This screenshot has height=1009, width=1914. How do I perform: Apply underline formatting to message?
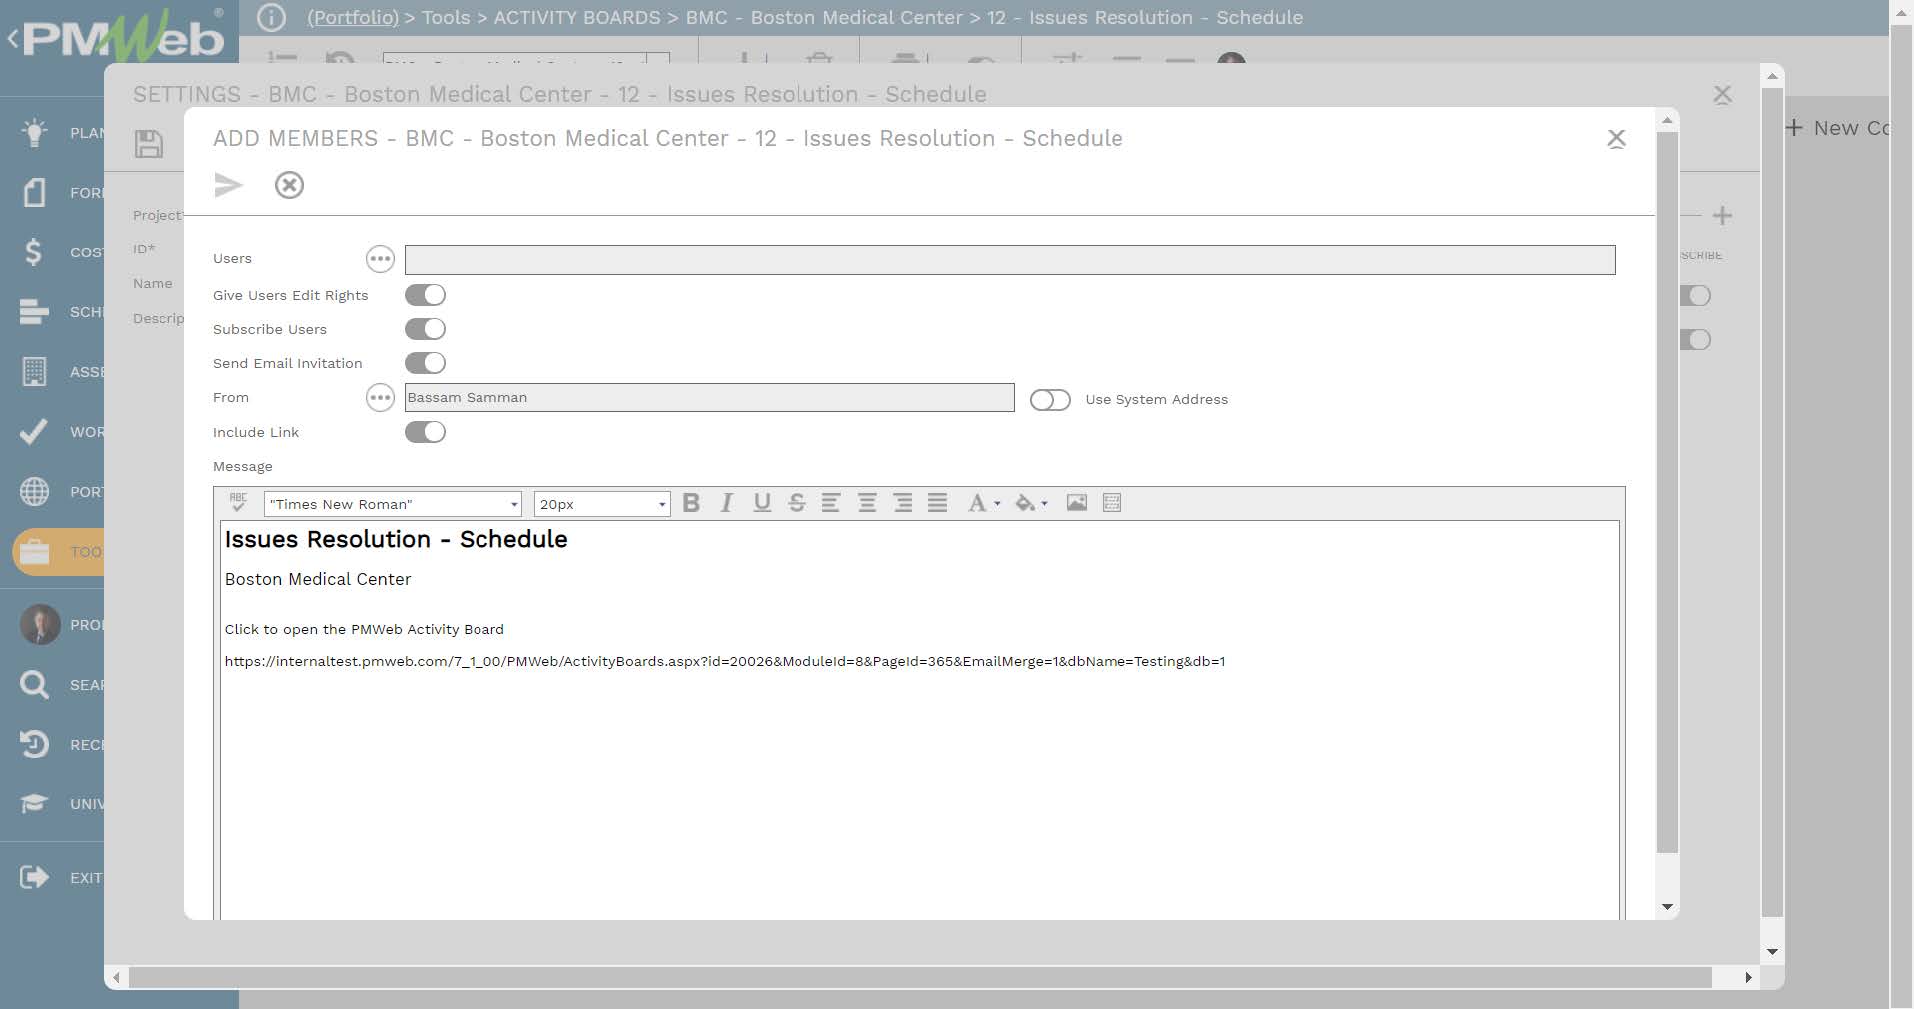(x=762, y=503)
